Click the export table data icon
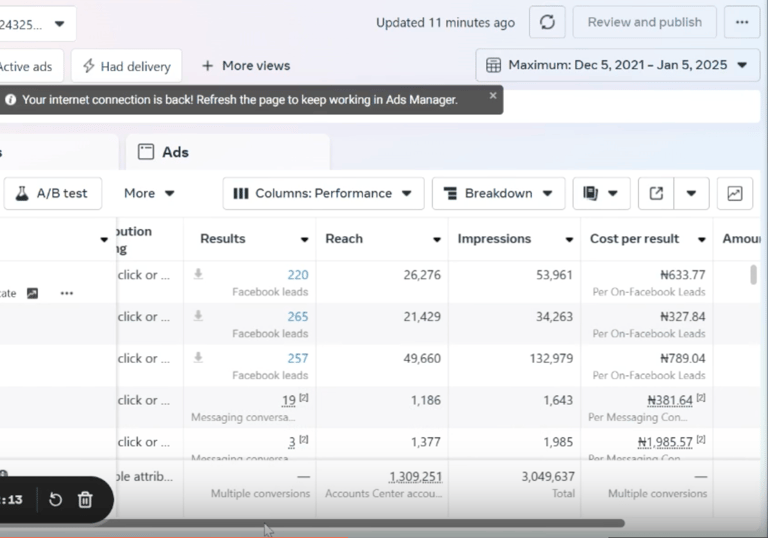768x538 pixels. (656, 194)
